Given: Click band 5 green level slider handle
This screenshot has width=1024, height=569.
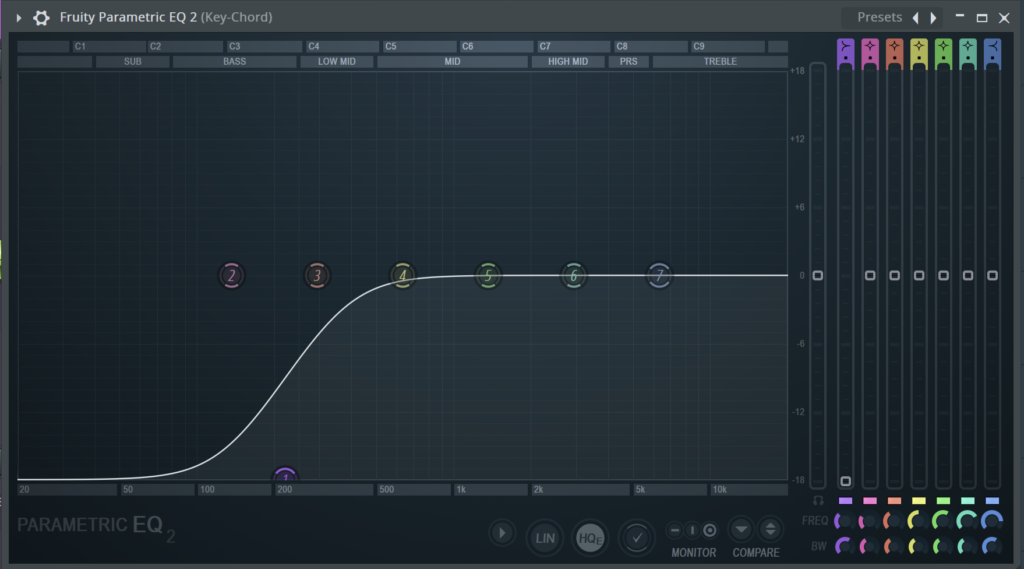Looking at the screenshot, I should 944,276.
